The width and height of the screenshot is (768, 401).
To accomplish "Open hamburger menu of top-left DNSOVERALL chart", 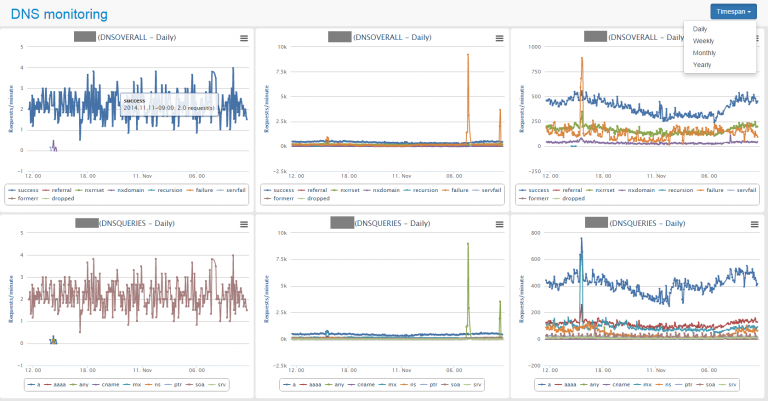I will [x=244, y=38].
